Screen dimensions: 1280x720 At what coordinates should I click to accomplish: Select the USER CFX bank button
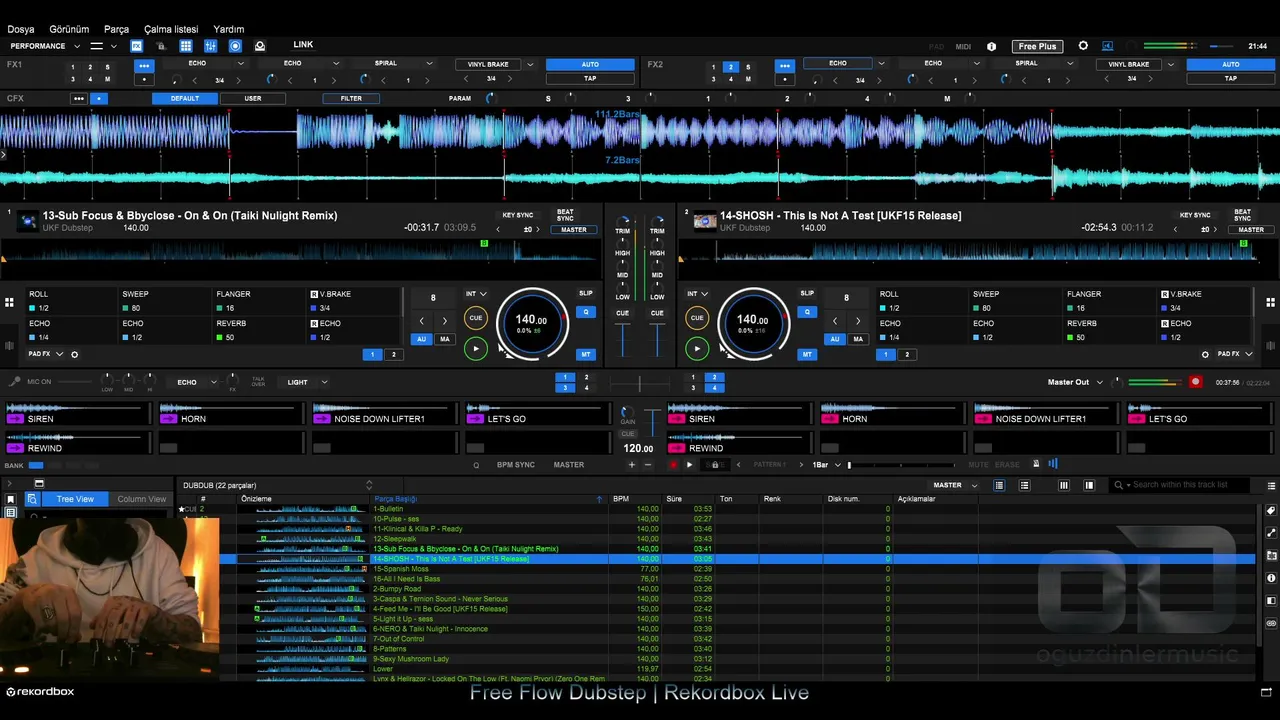253,98
